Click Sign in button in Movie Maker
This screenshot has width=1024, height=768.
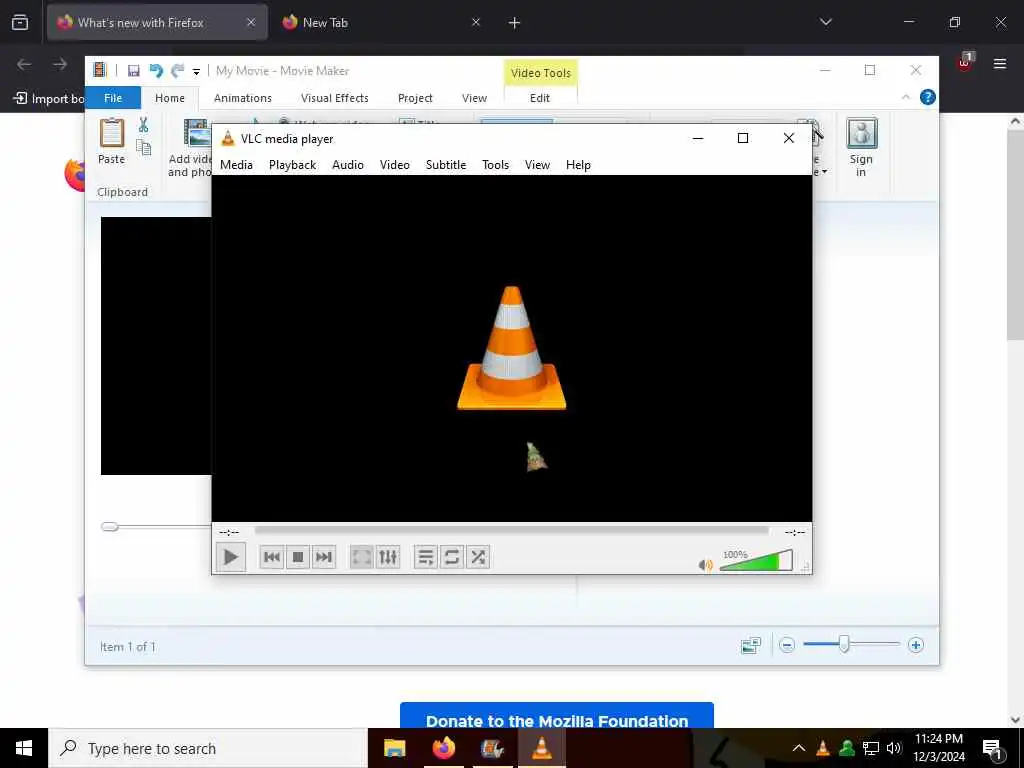(861, 148)
